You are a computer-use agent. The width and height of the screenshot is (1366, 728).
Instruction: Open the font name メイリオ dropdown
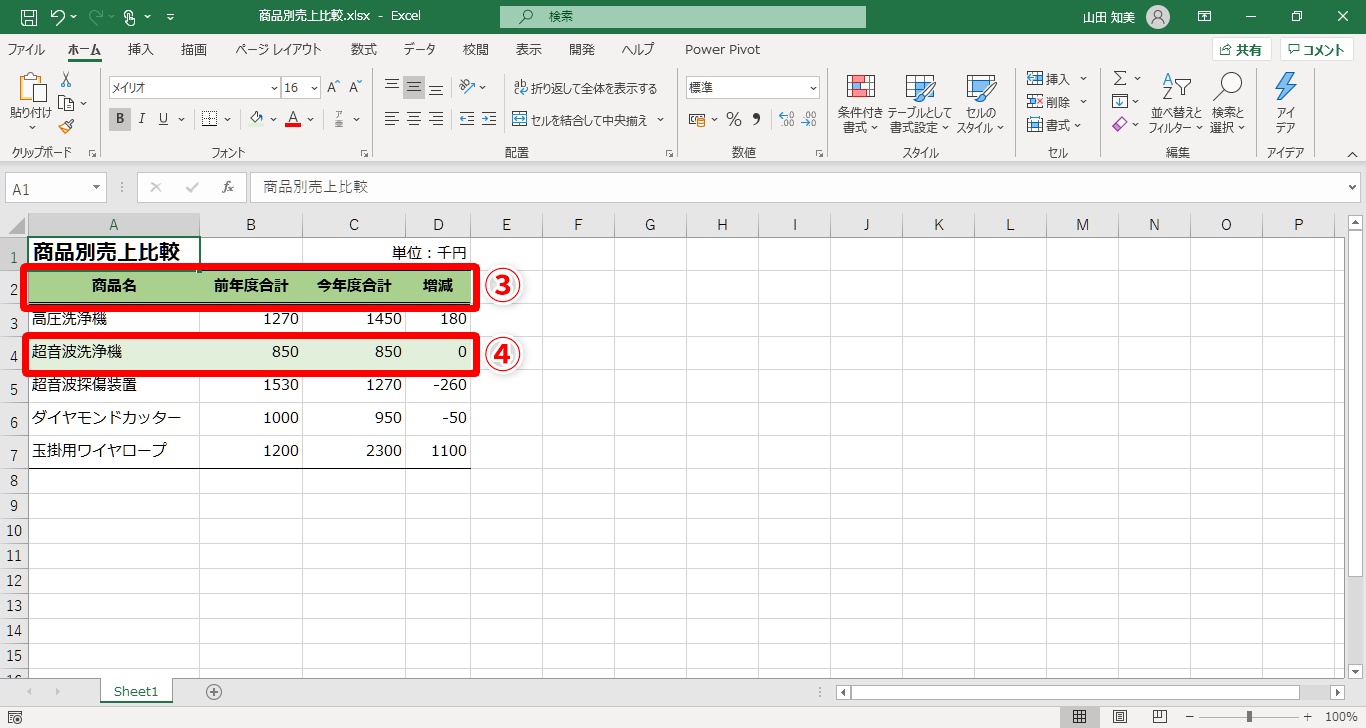274,88
